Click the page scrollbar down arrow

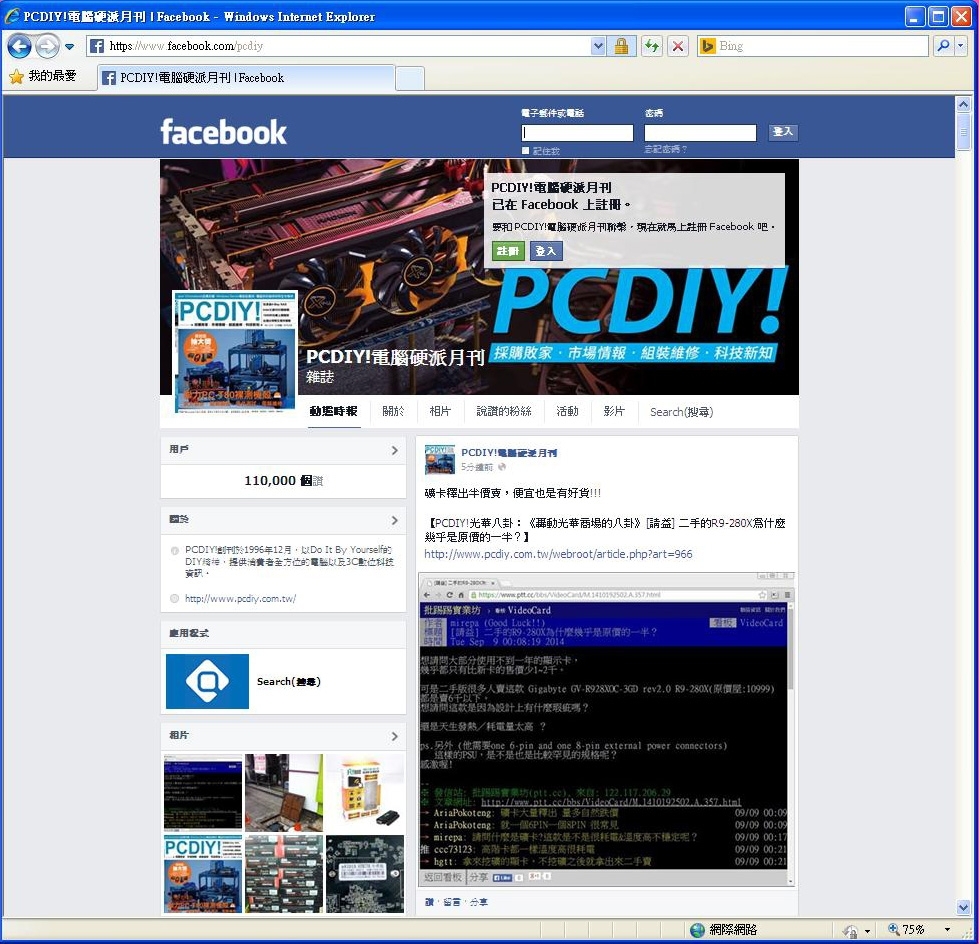[963, 907]
